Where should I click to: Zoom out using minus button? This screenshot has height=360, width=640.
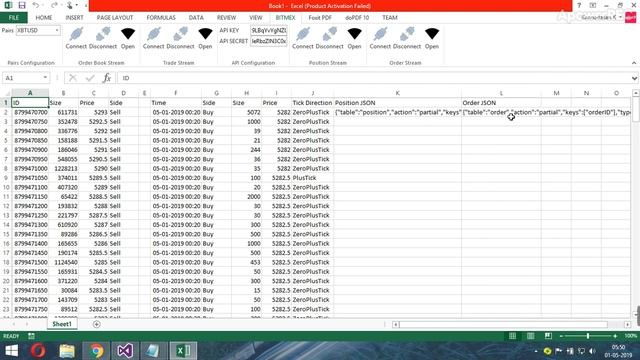(x=561, y=336)
